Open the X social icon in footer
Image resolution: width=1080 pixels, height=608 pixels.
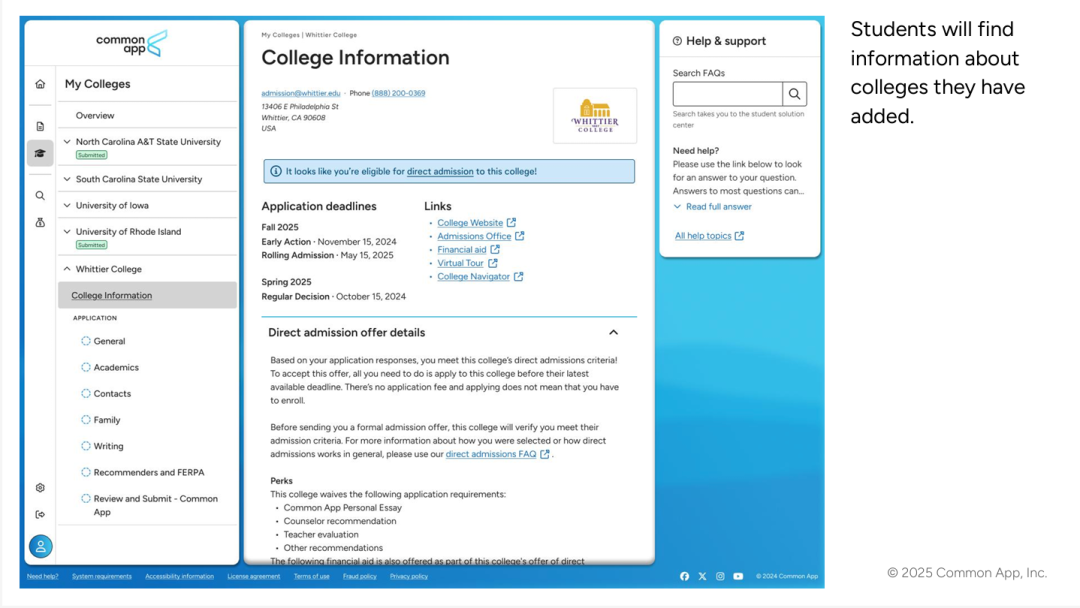(x=702, y=576)
